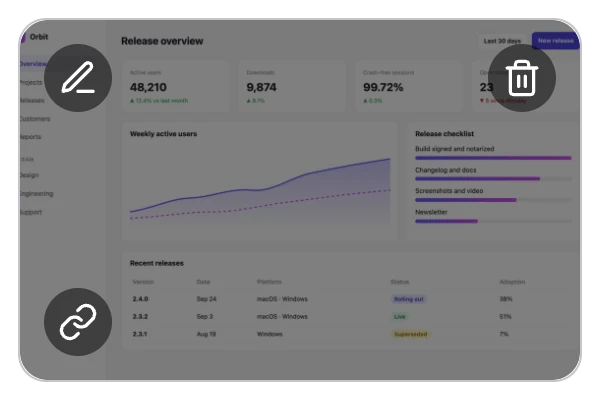This screenshot has height=400, width=600.
Task: Click the Crash-free sessions 99.72% card
Action: point(409,87)
